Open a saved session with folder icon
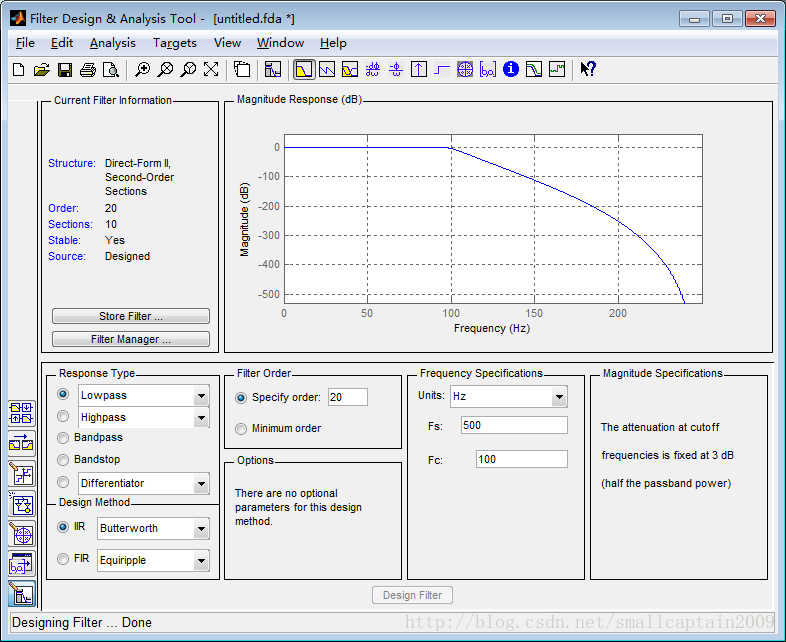This screenshot has height=642, width=786. 42,69
